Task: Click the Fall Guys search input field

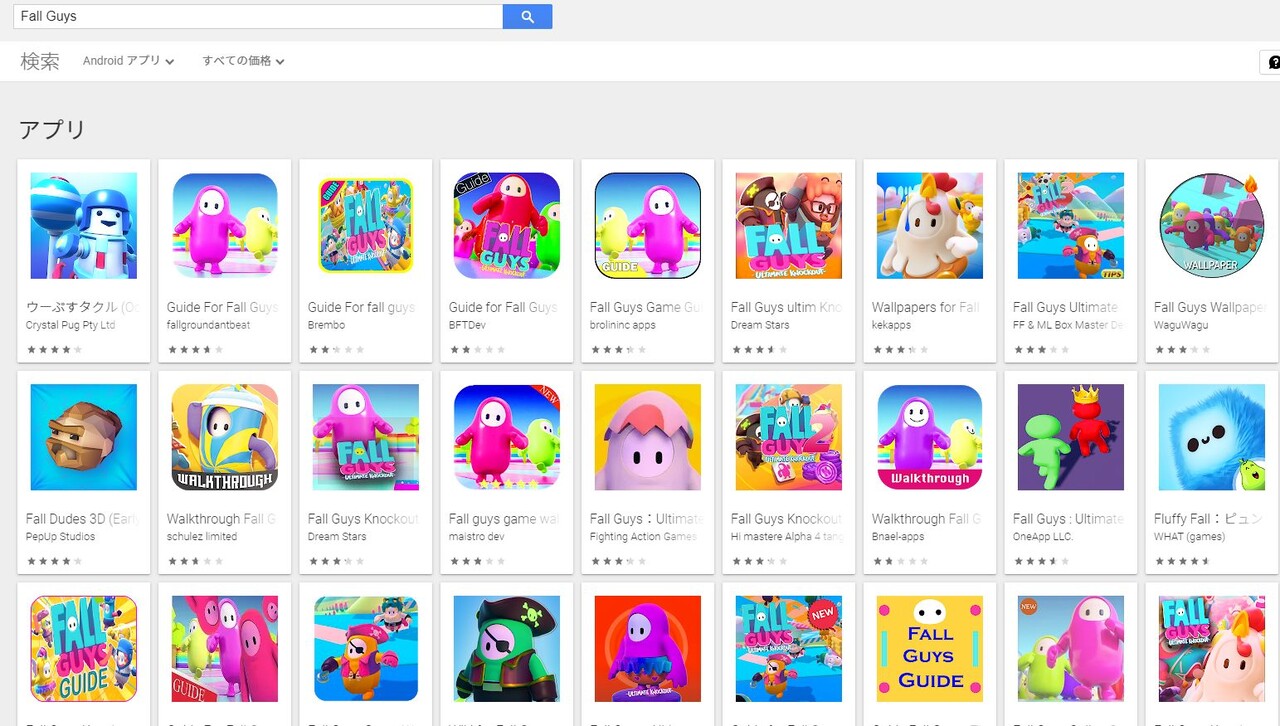Action: [x=258, y=16]
